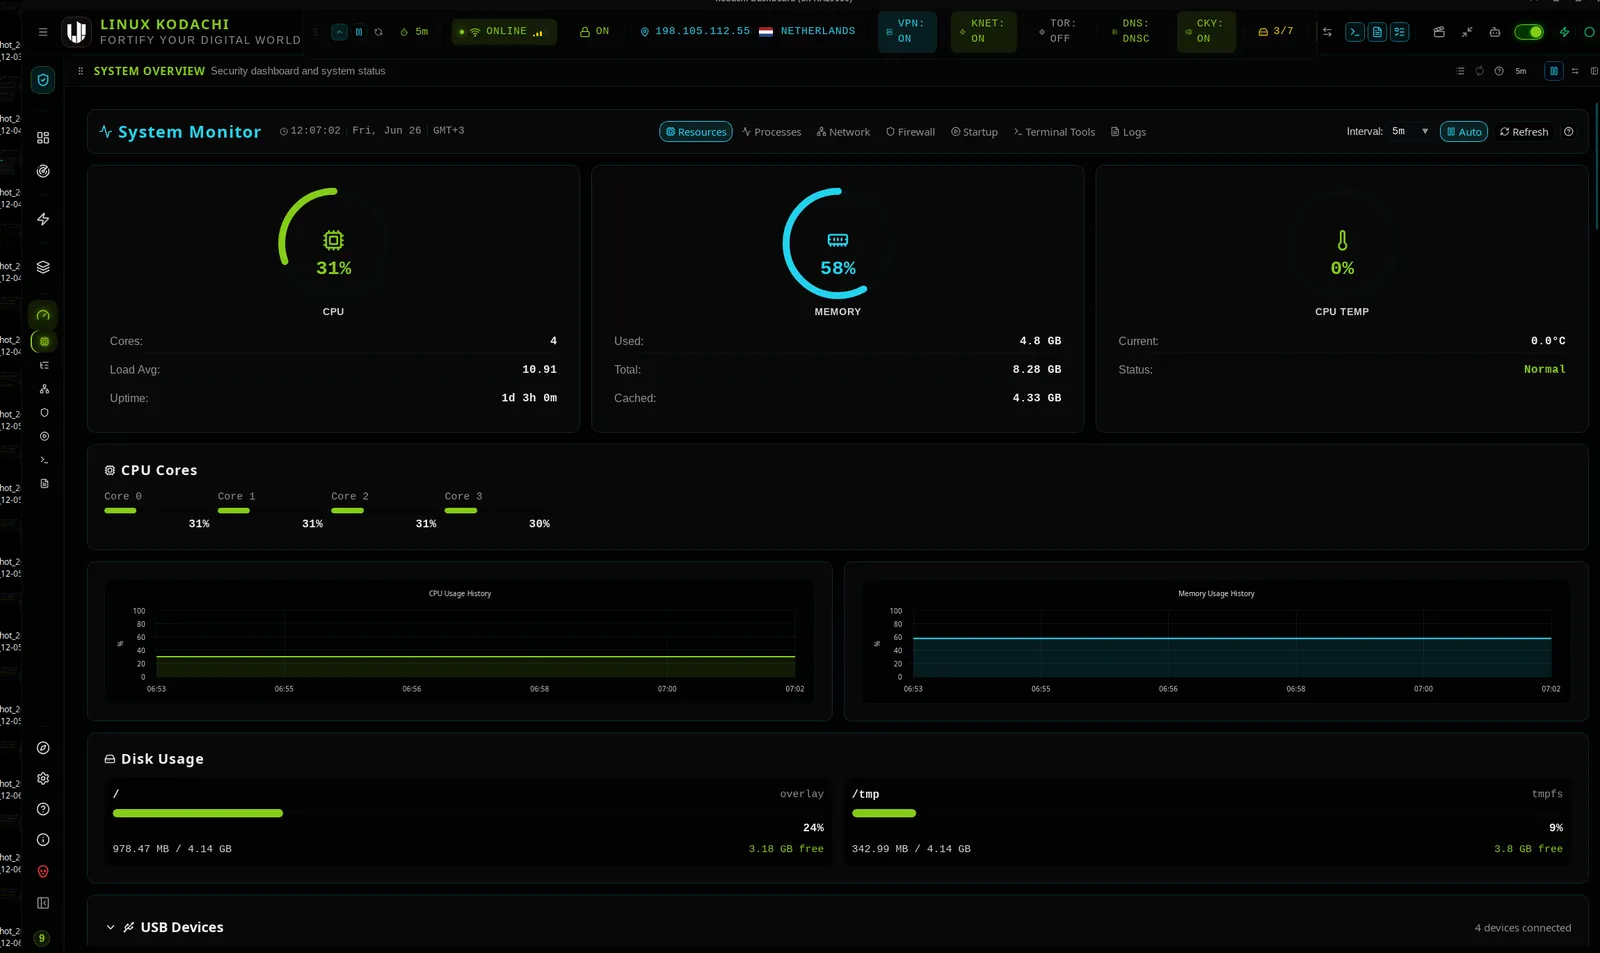Click the question mark help sidebar icon
The image size is (1600, 953).
click(43, 810)
